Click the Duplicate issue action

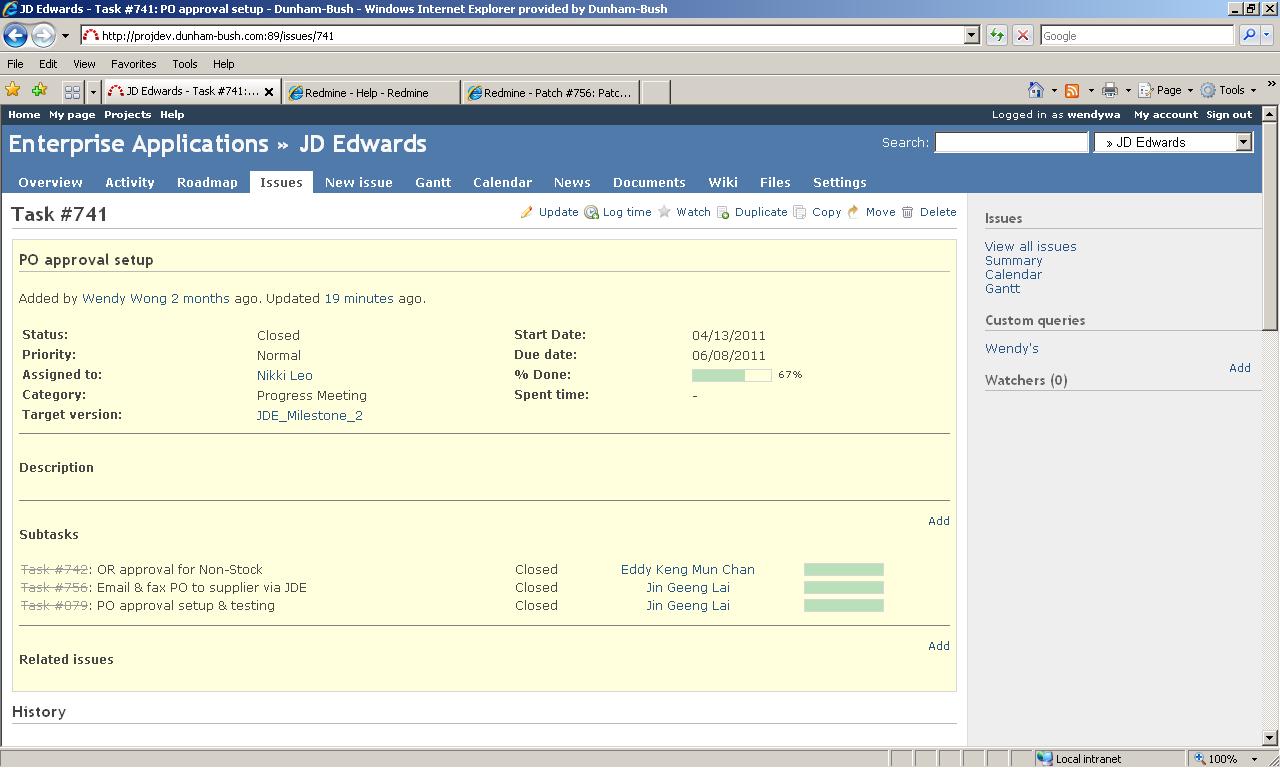point(752,212)
